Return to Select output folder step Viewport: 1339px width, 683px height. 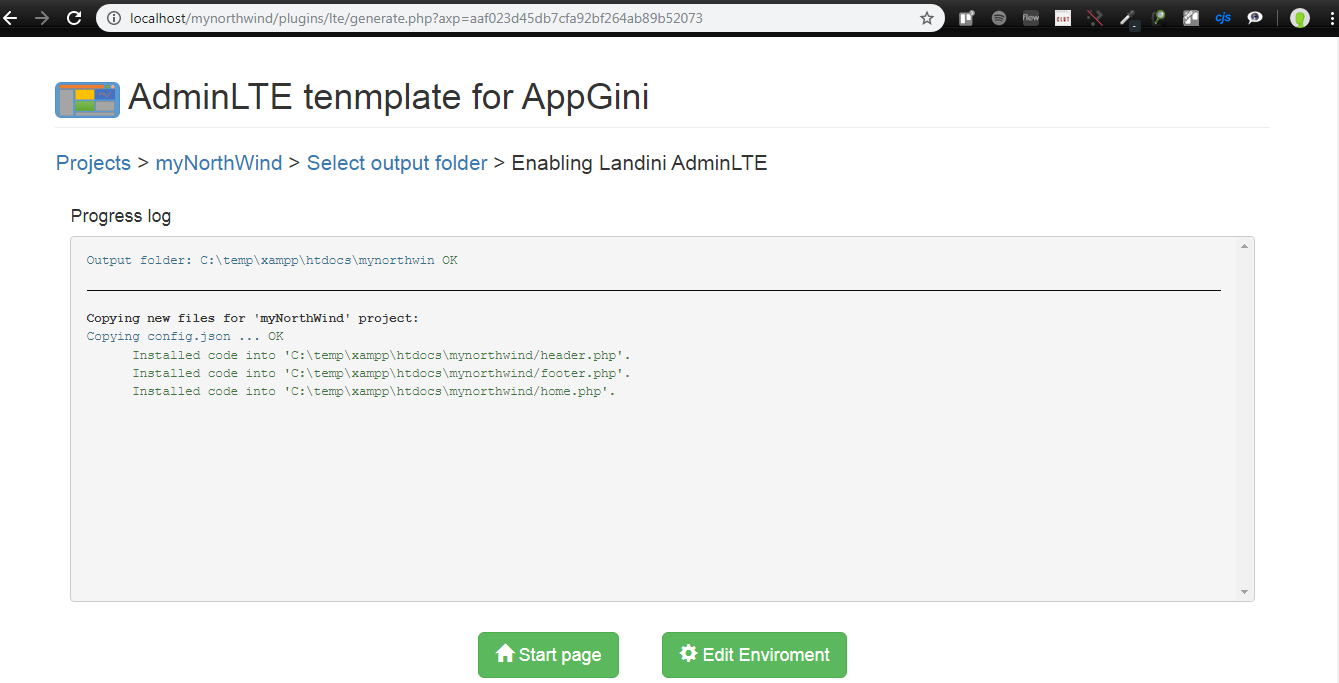pyautogui.click(x=397, y=163)
